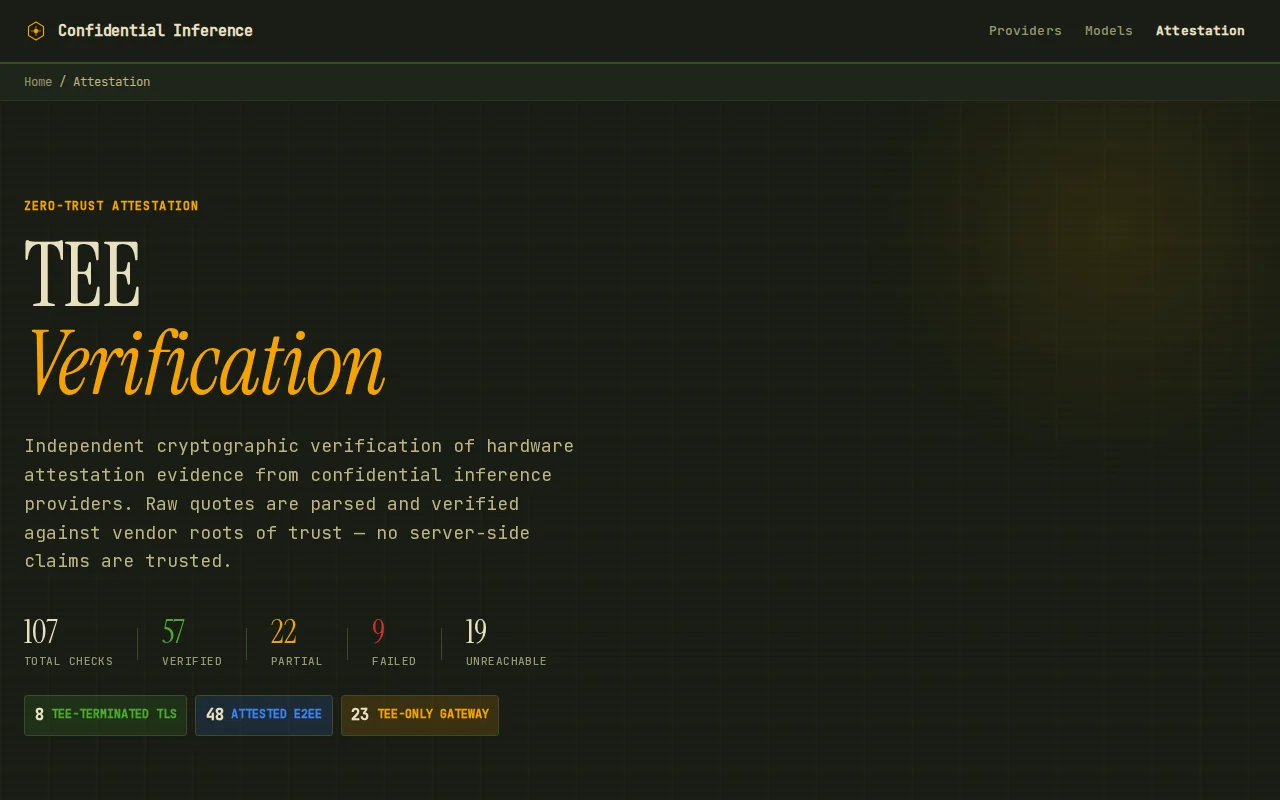Select the 48 Attested E2EE badge
Image resolution: width=1280 pixels, height=800 pixels.
tap(264, 715)
